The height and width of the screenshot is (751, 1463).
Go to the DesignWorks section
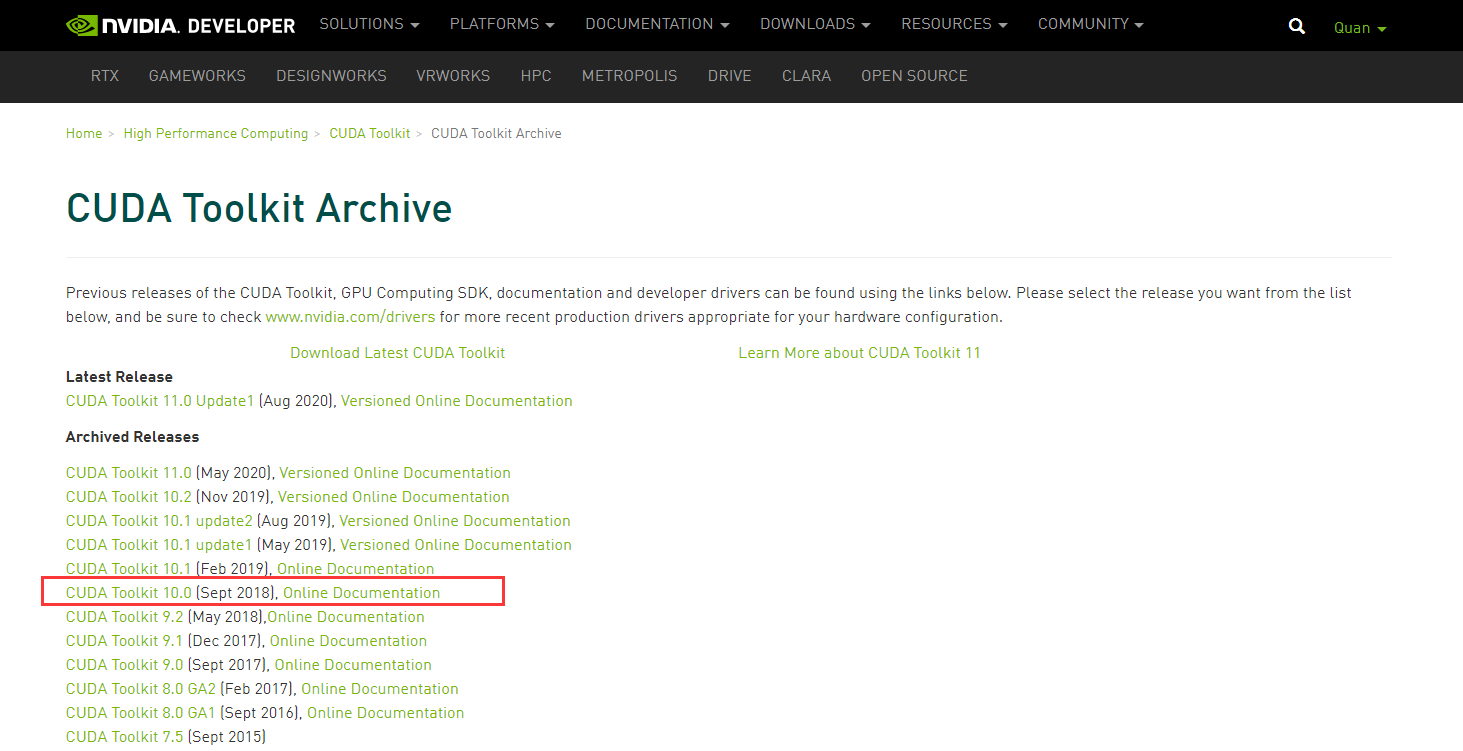point(331,76)
